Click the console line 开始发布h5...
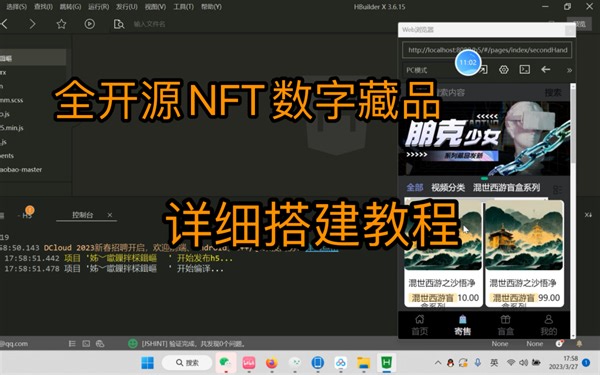The width and height of the screenshot is (600, 375). tap(119, 258)
